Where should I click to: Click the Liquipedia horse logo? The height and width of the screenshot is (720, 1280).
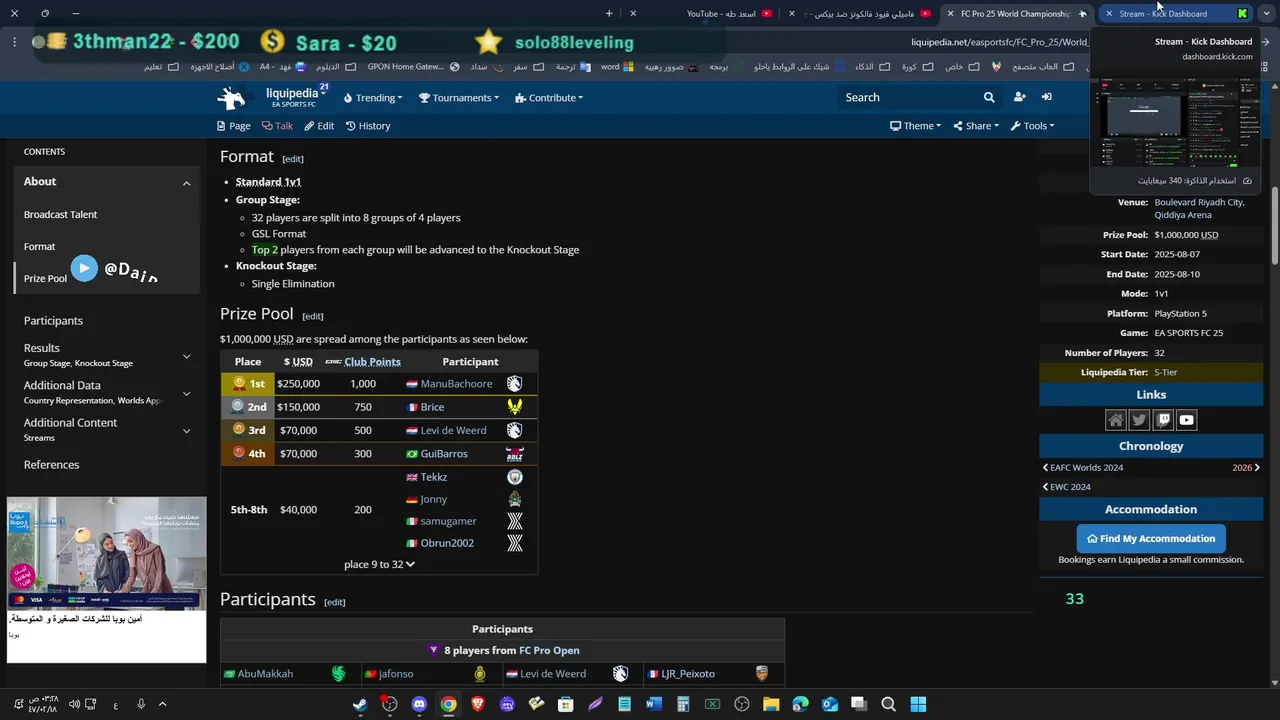[x=231, y=97]
